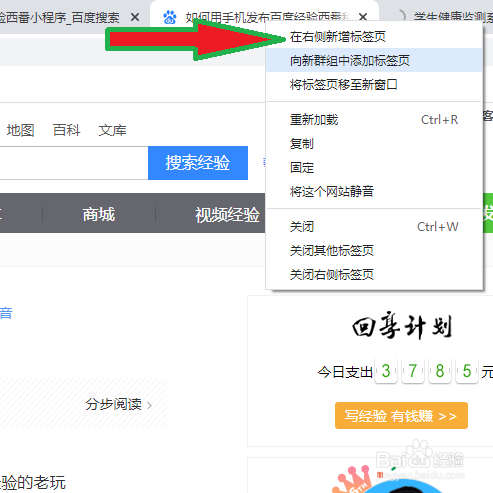This screenshot has height=493, width=493.
Task: Open the 商城 navigation item
Action: point(99,214)
